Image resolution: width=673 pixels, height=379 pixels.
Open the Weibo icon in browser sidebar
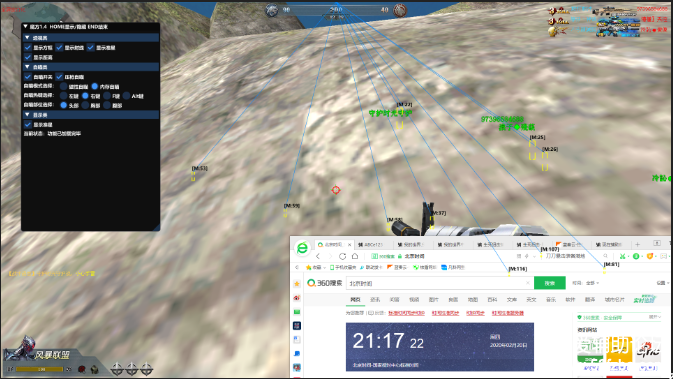(x=297, y=298)
